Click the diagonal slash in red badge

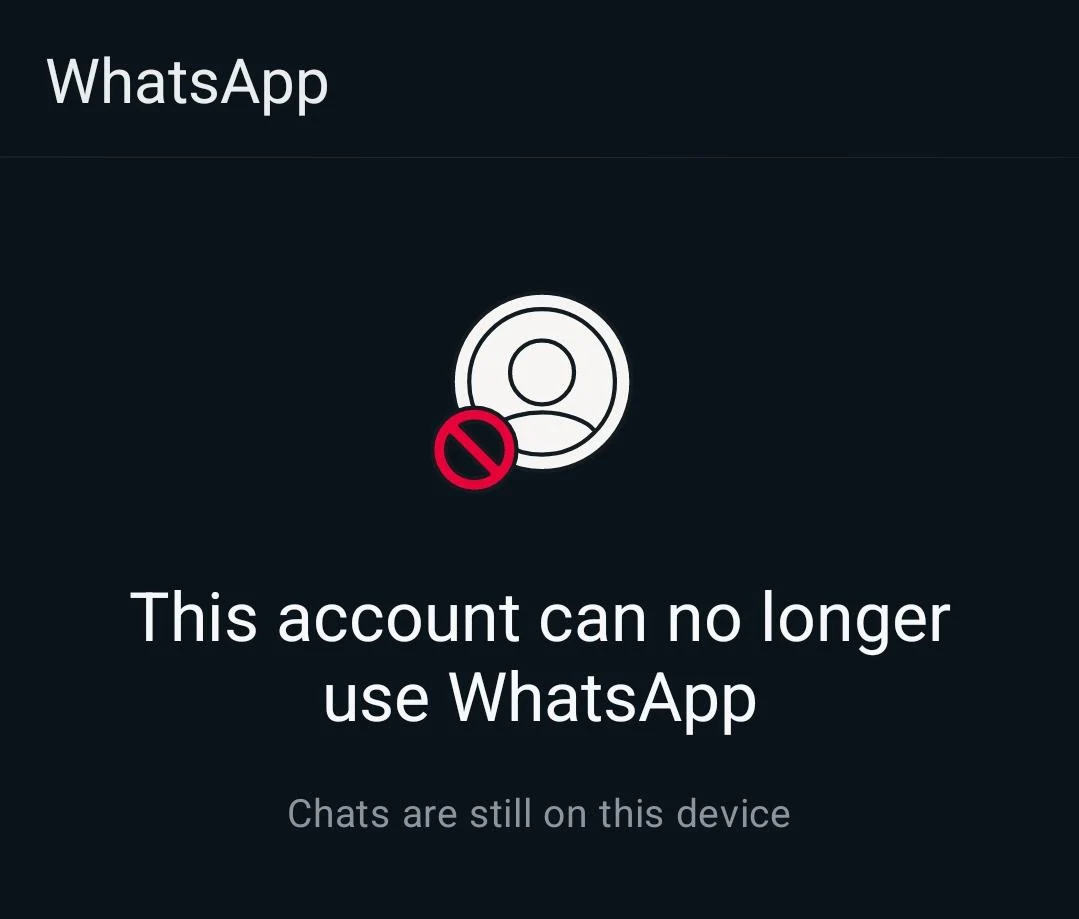pyautogui.click(x=476, y=448)
